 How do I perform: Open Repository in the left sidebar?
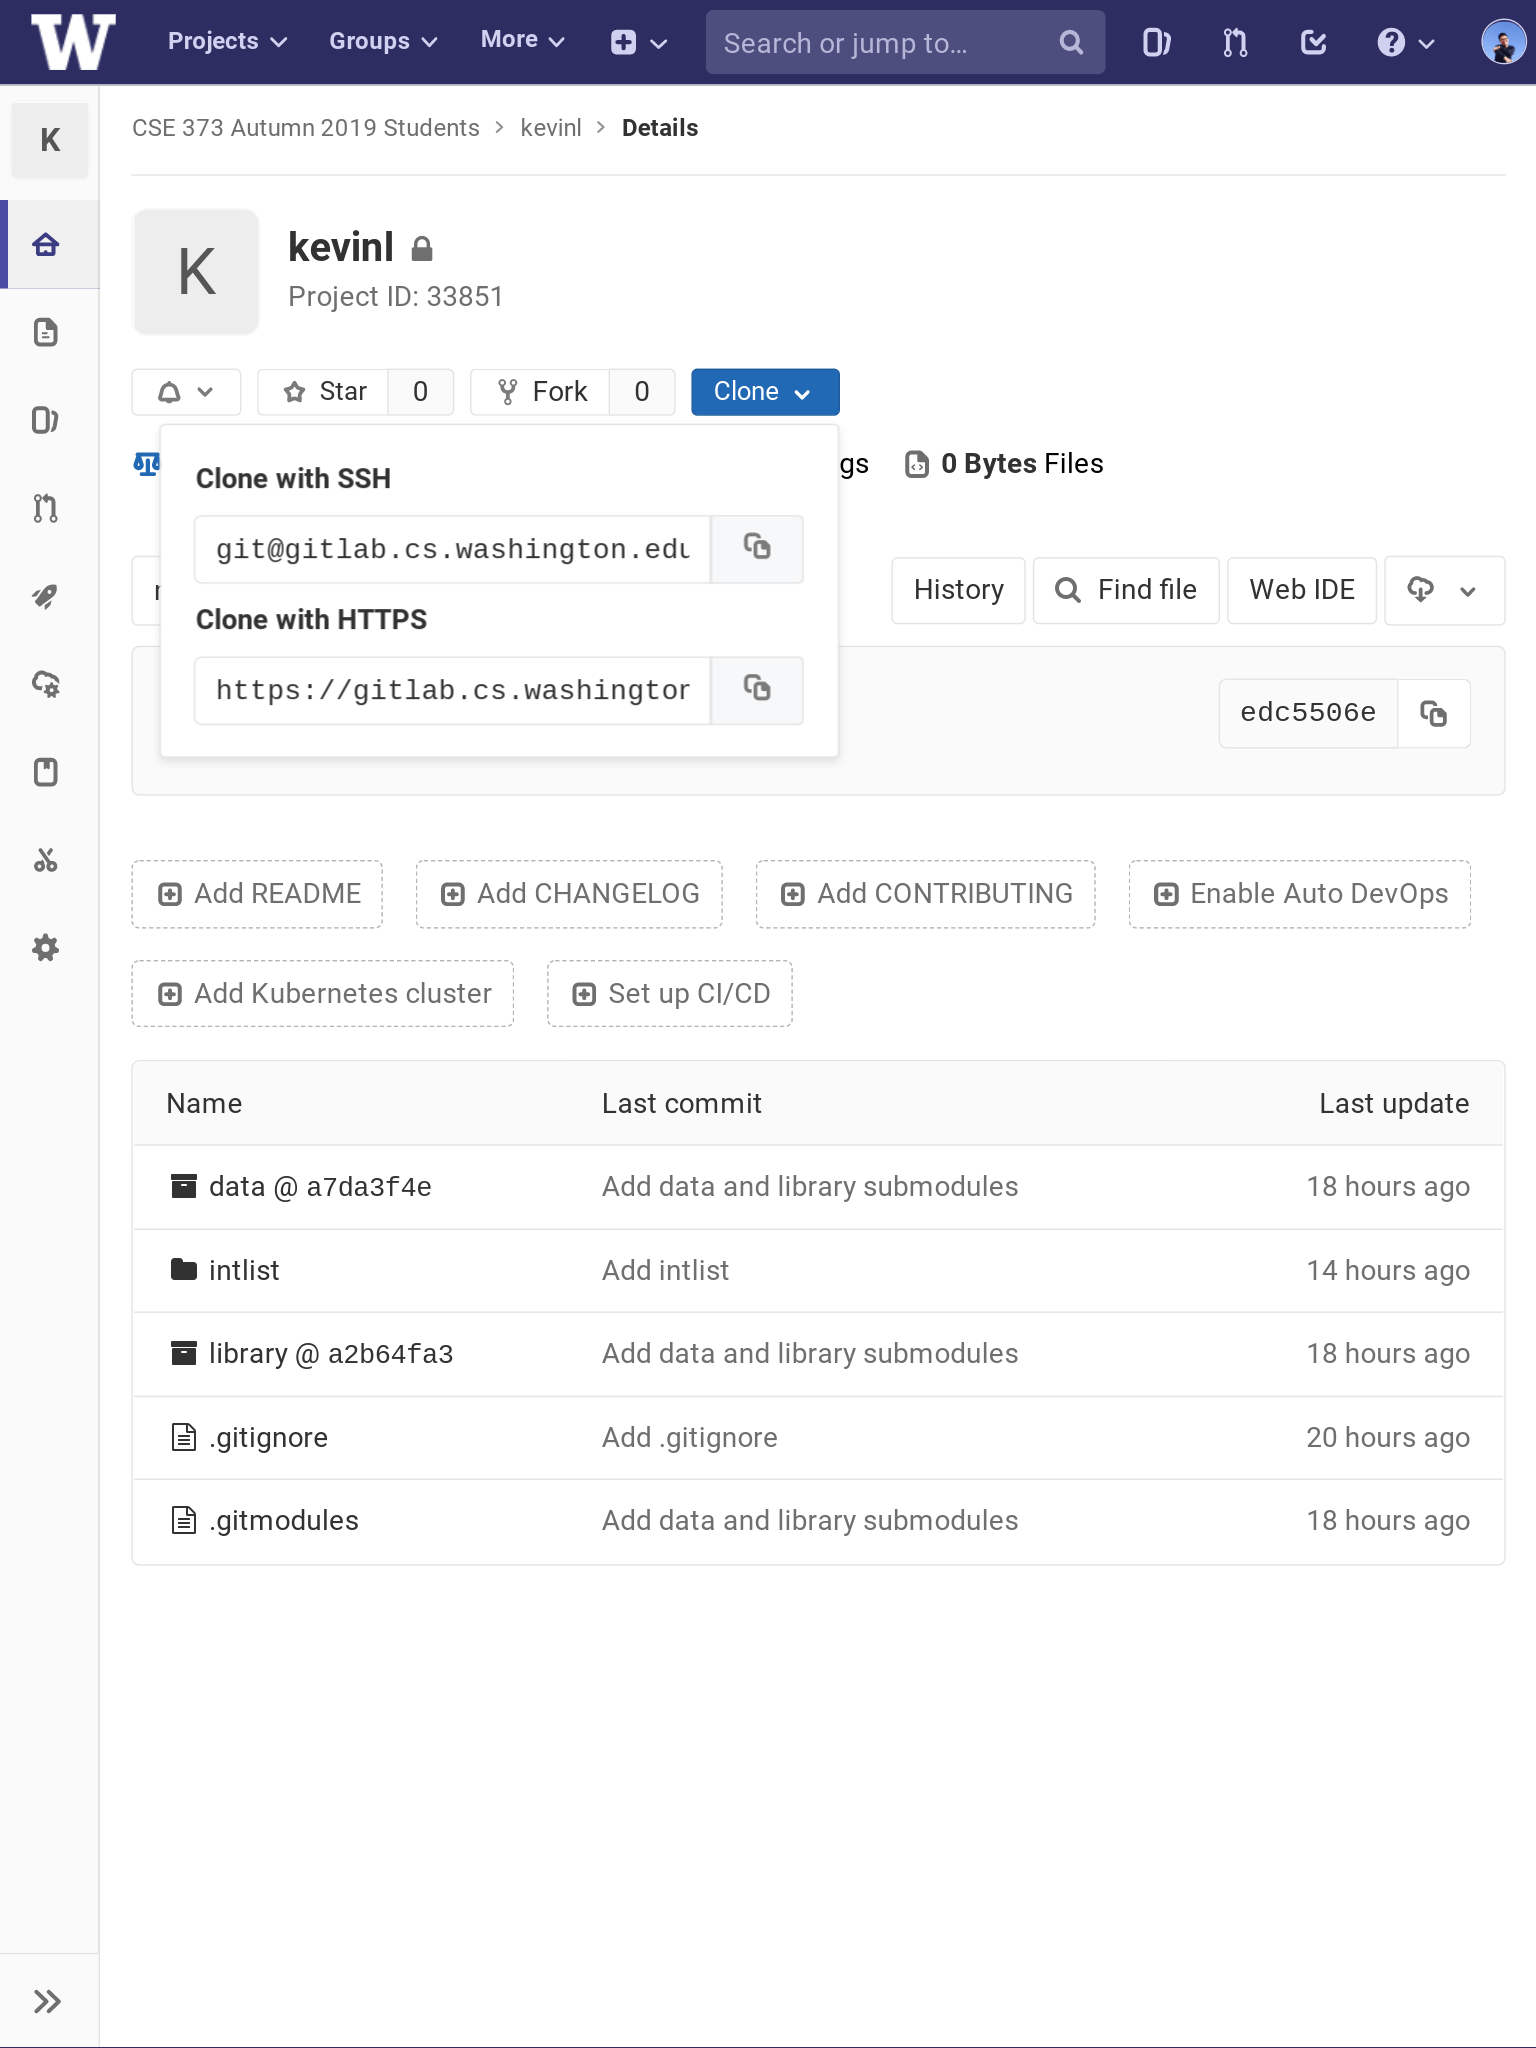[x=46, y=332]
